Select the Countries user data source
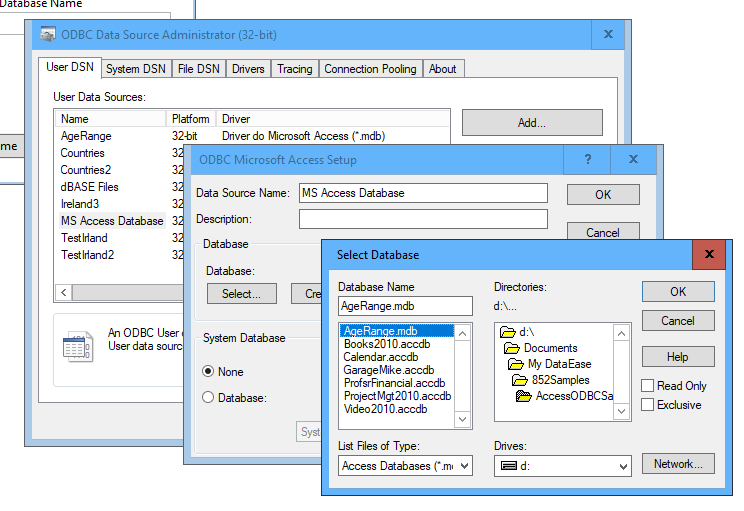744x511 pixels. 82,153
